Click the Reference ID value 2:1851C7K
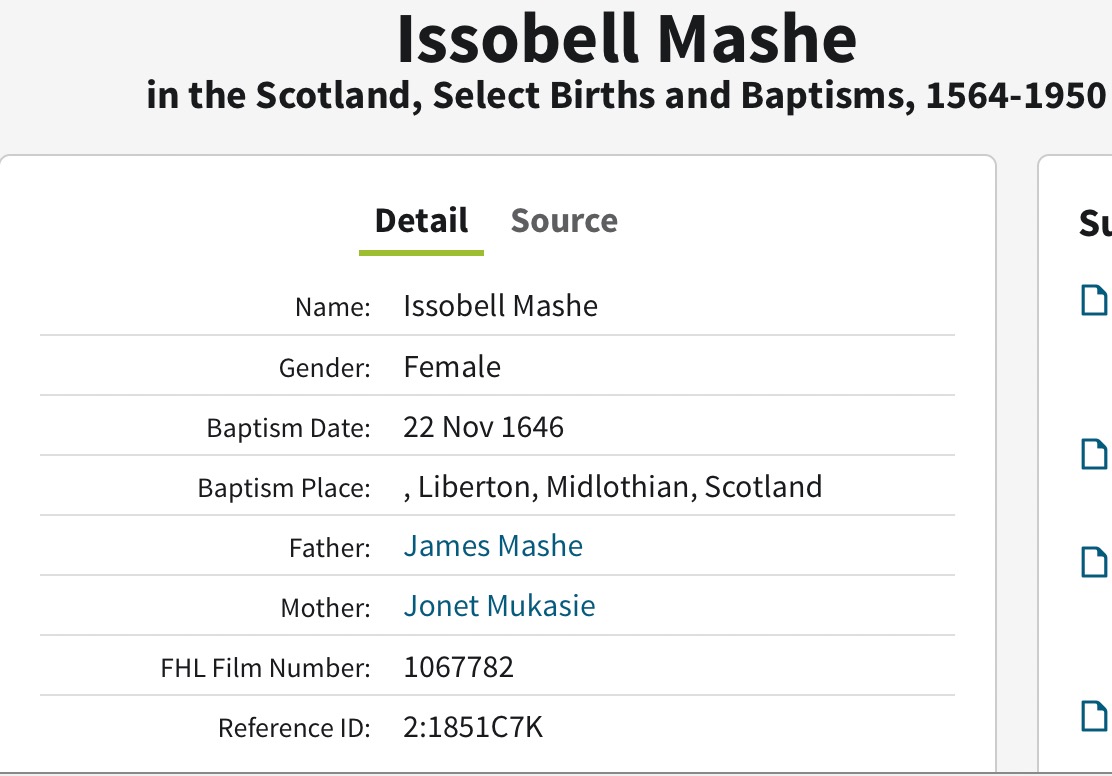Screen dimensions: 1112x776 (x=473, y=727)
